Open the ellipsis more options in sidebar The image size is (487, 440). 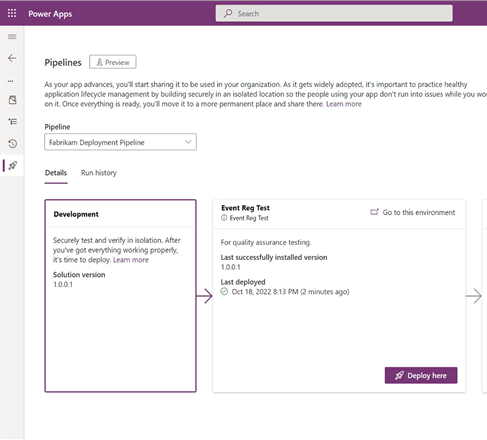coord(11,81)
